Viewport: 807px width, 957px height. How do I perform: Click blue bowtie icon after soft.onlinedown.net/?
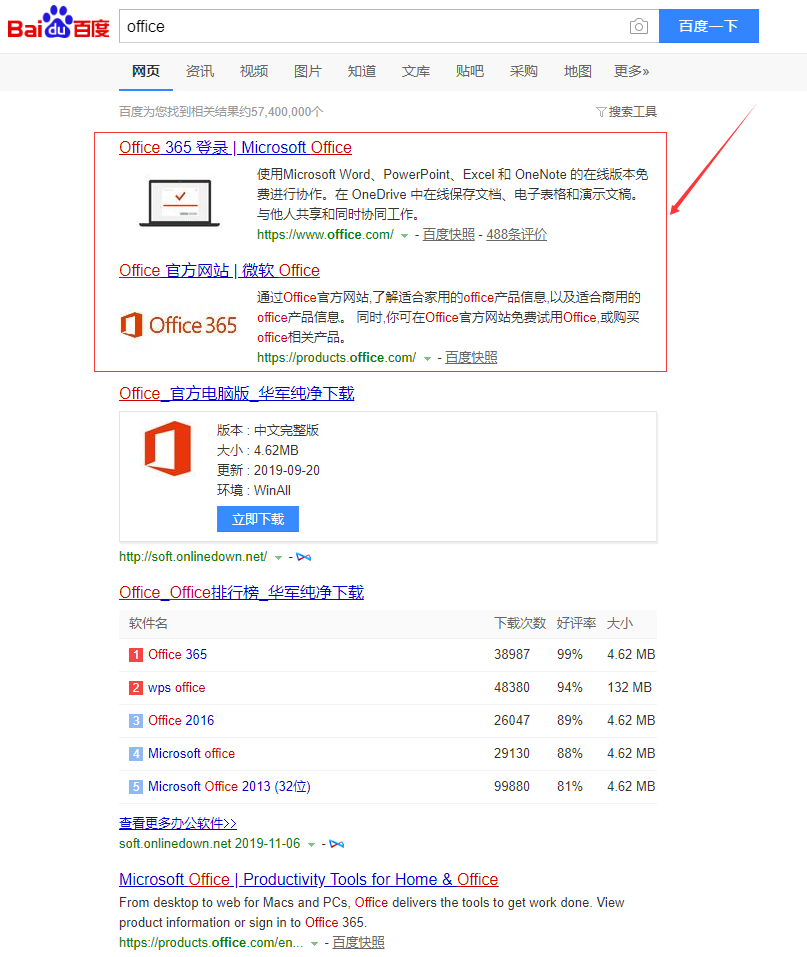click(303, 557)
